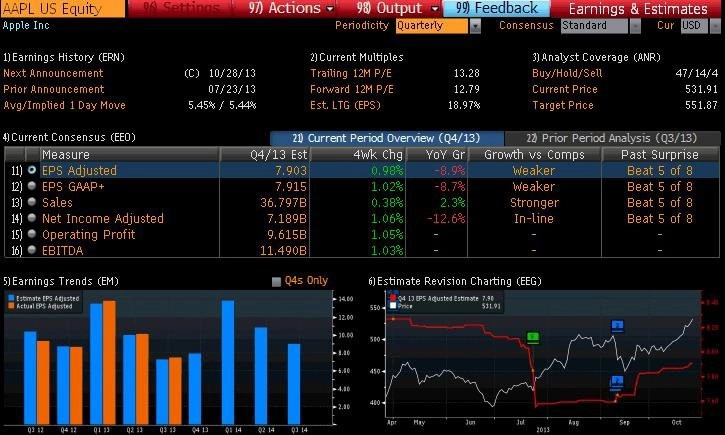725x435 pixels.
Task: Select the Sales radio button
Action: 32,202
